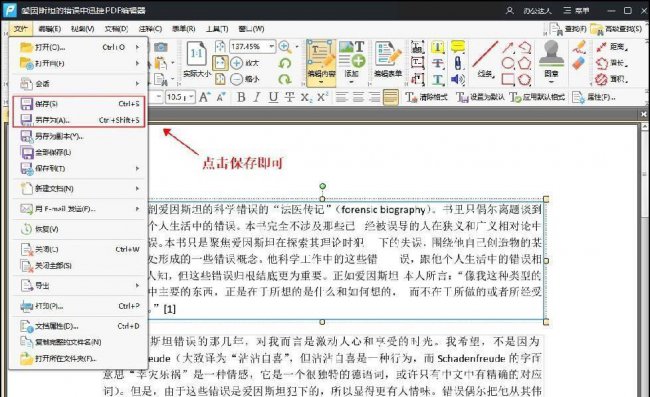Expand the Open (Ctrl+O) submenu arrow
Screen dimensions: 650x397
click(x=137, y=47)
